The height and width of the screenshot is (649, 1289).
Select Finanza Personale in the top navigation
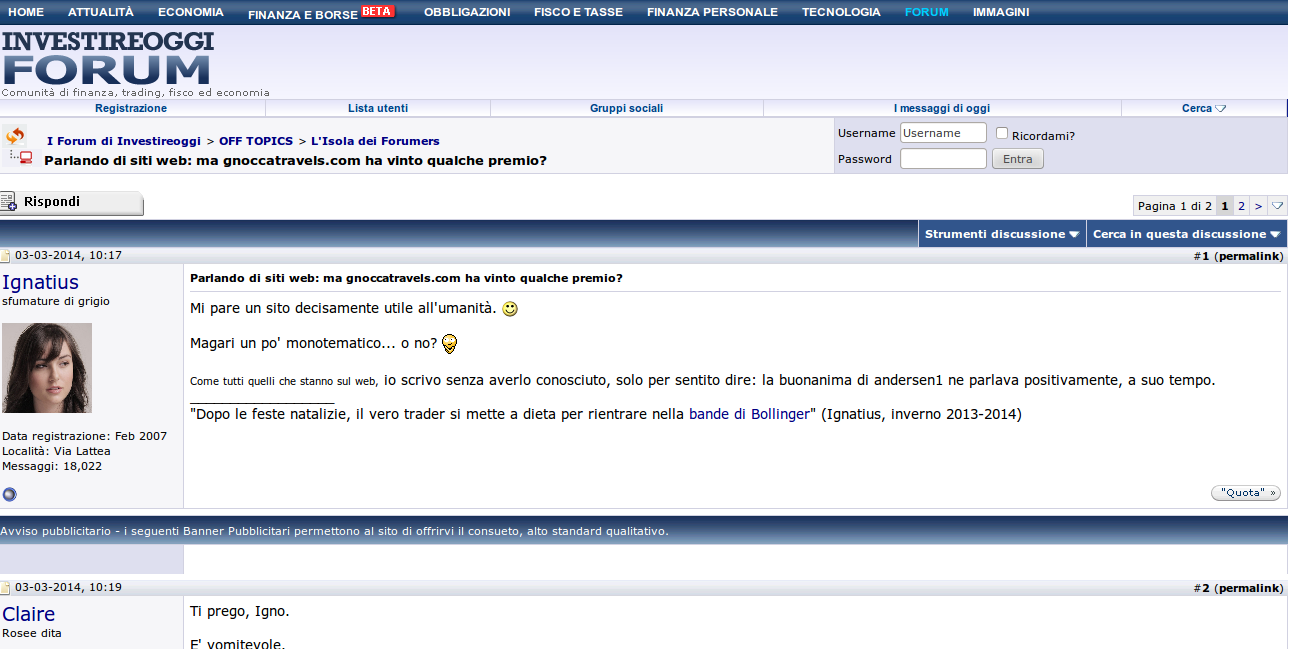[x=712, y=12]
